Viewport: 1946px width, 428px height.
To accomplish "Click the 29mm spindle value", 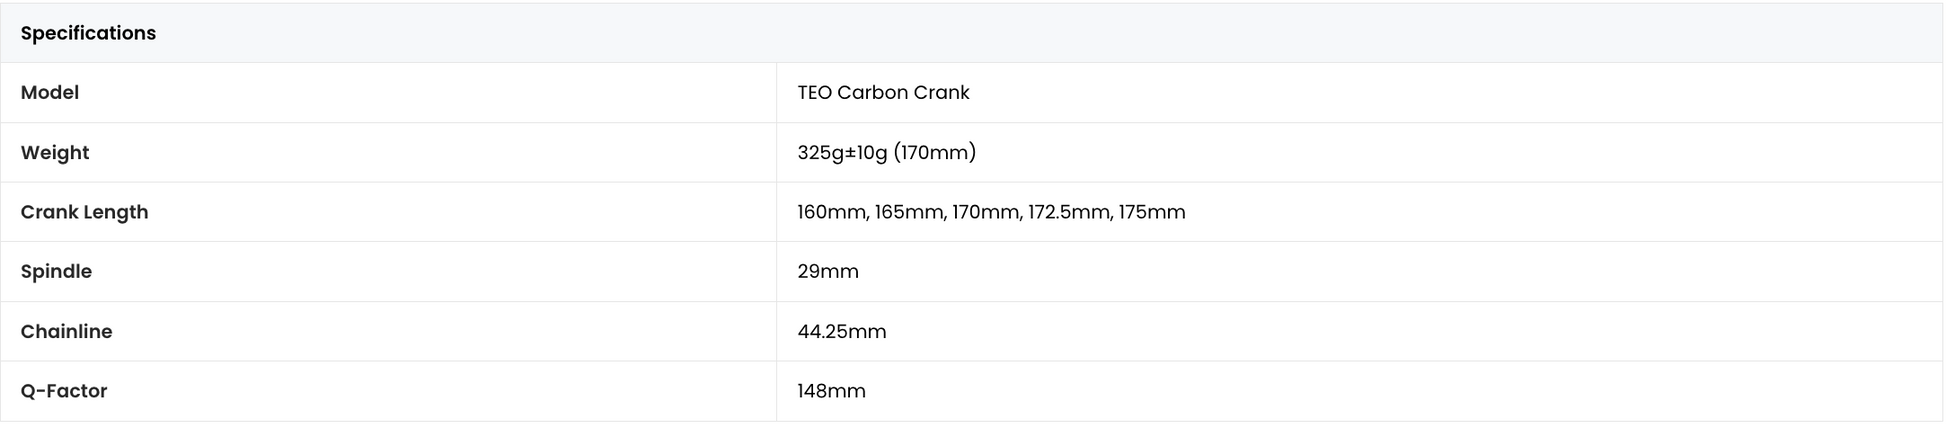I will [828, 271].
